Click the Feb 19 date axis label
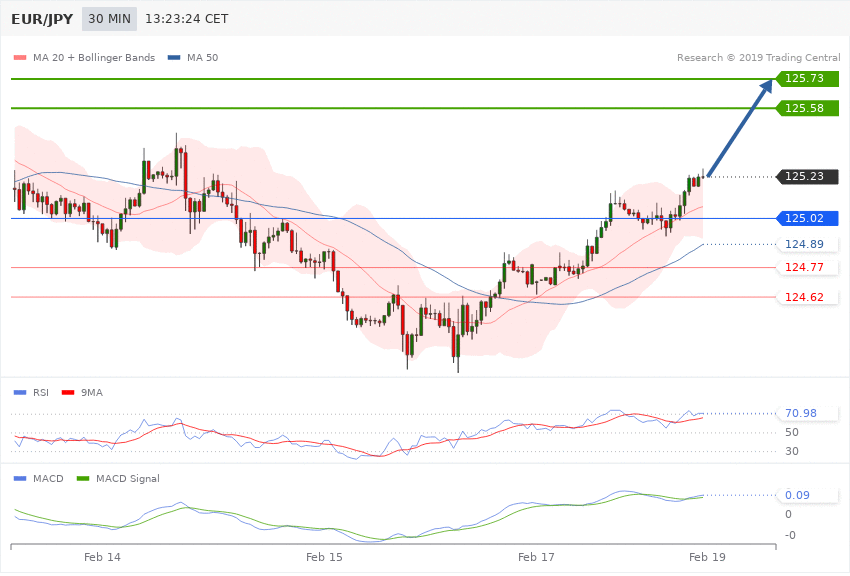The width and height of the screenshot is (850, 576). tap(707, 557)
